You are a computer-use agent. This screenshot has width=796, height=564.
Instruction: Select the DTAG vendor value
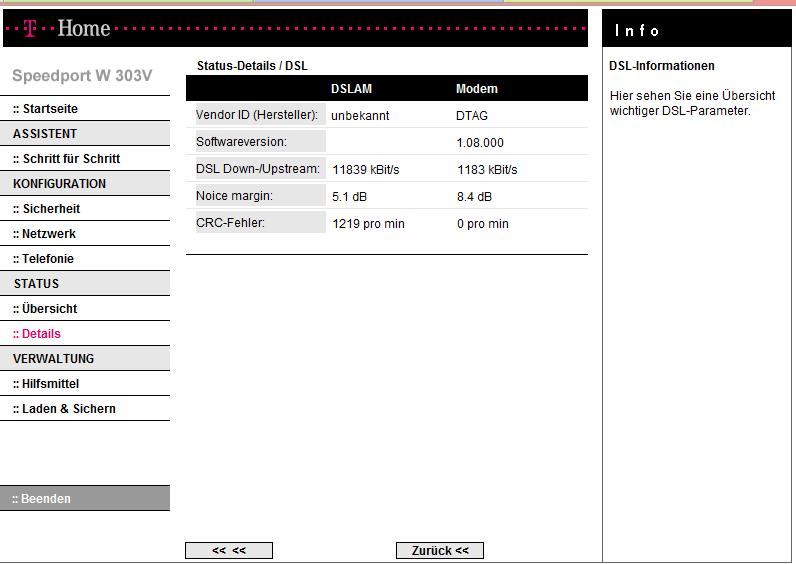click(x=472, y=116)
